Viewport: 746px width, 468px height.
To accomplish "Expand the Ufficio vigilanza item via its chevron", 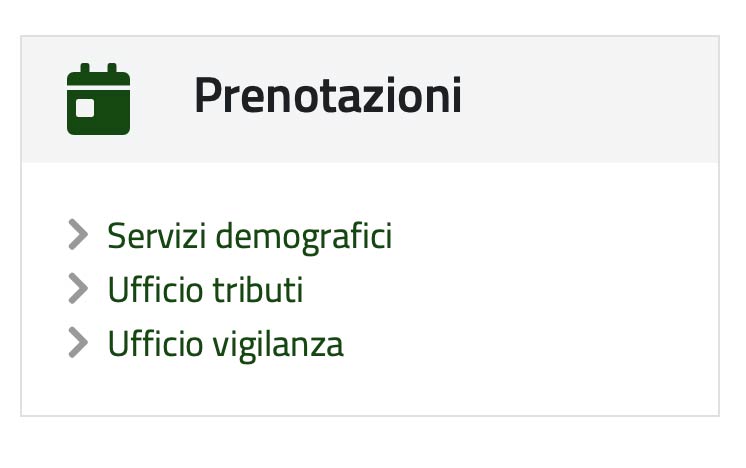I will (x=79, y=342).
